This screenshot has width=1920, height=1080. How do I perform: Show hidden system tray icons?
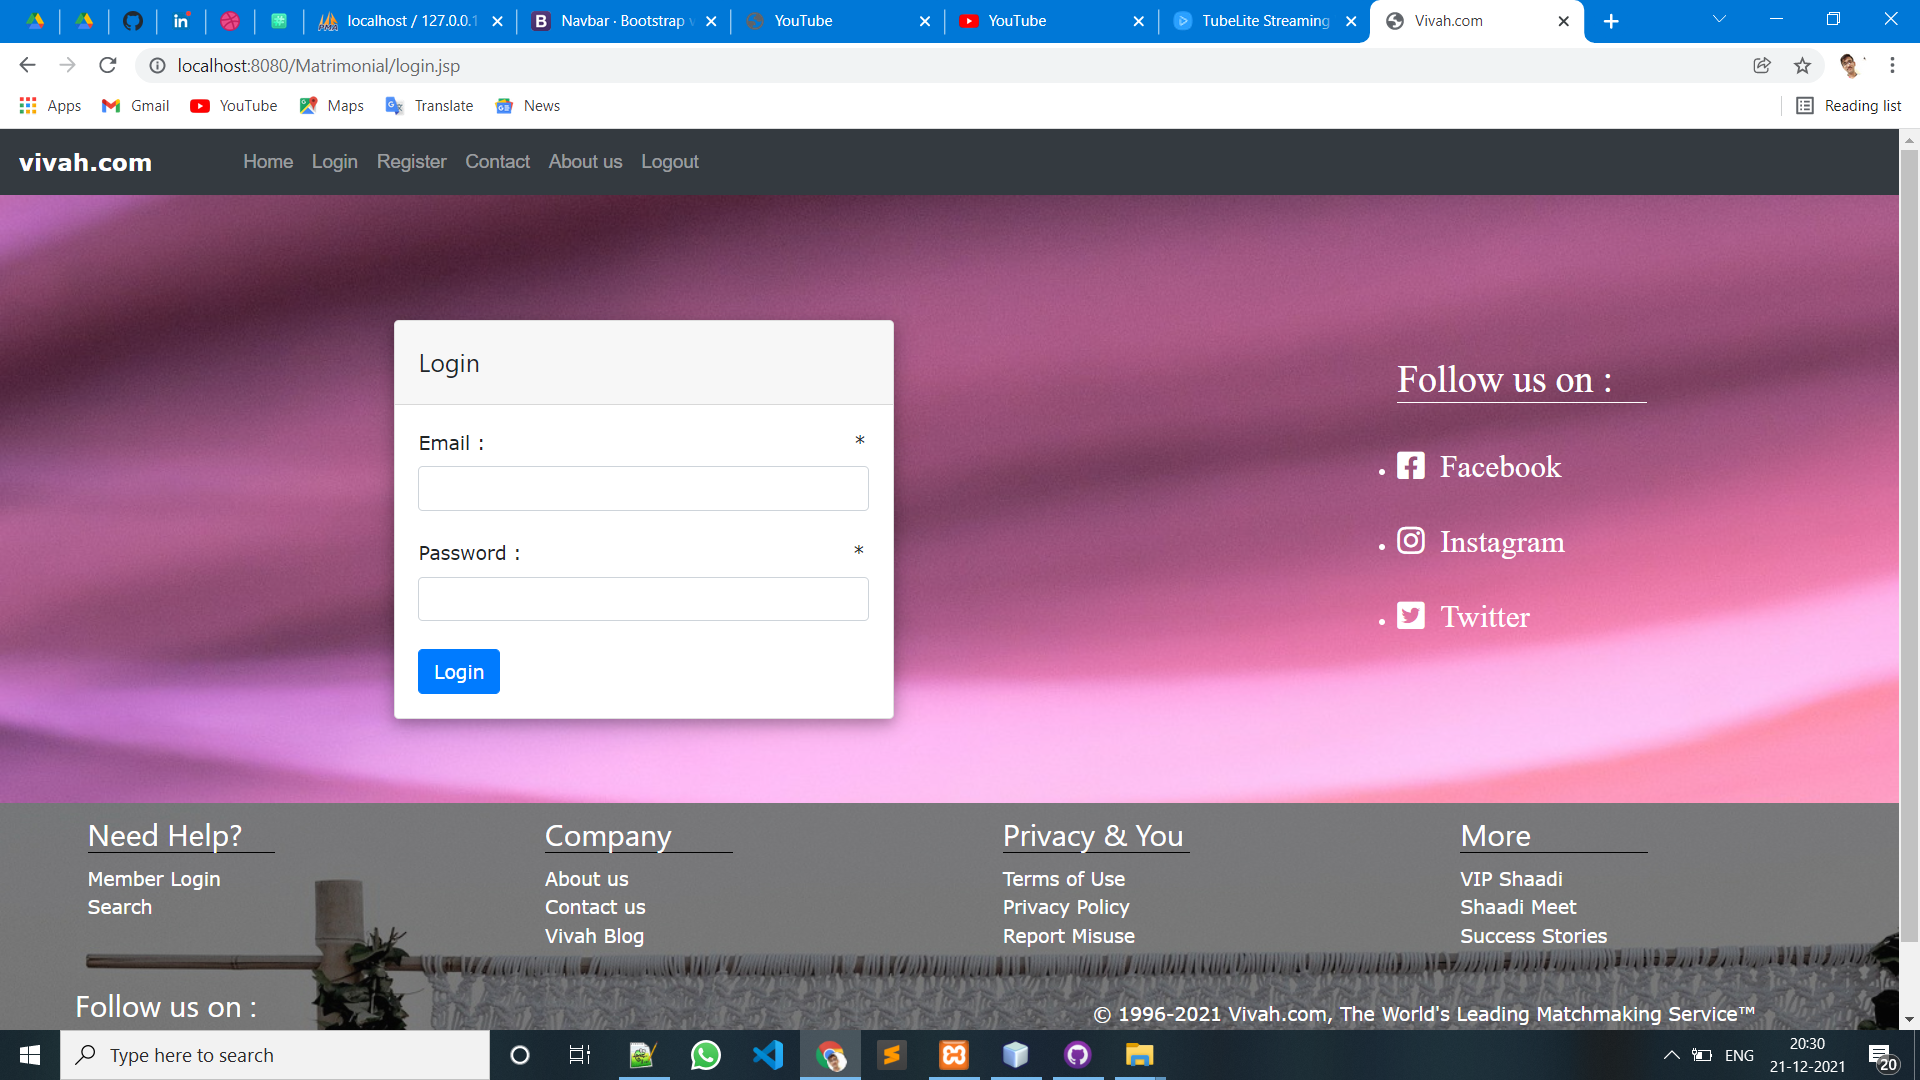[x=1671, y=1055]
